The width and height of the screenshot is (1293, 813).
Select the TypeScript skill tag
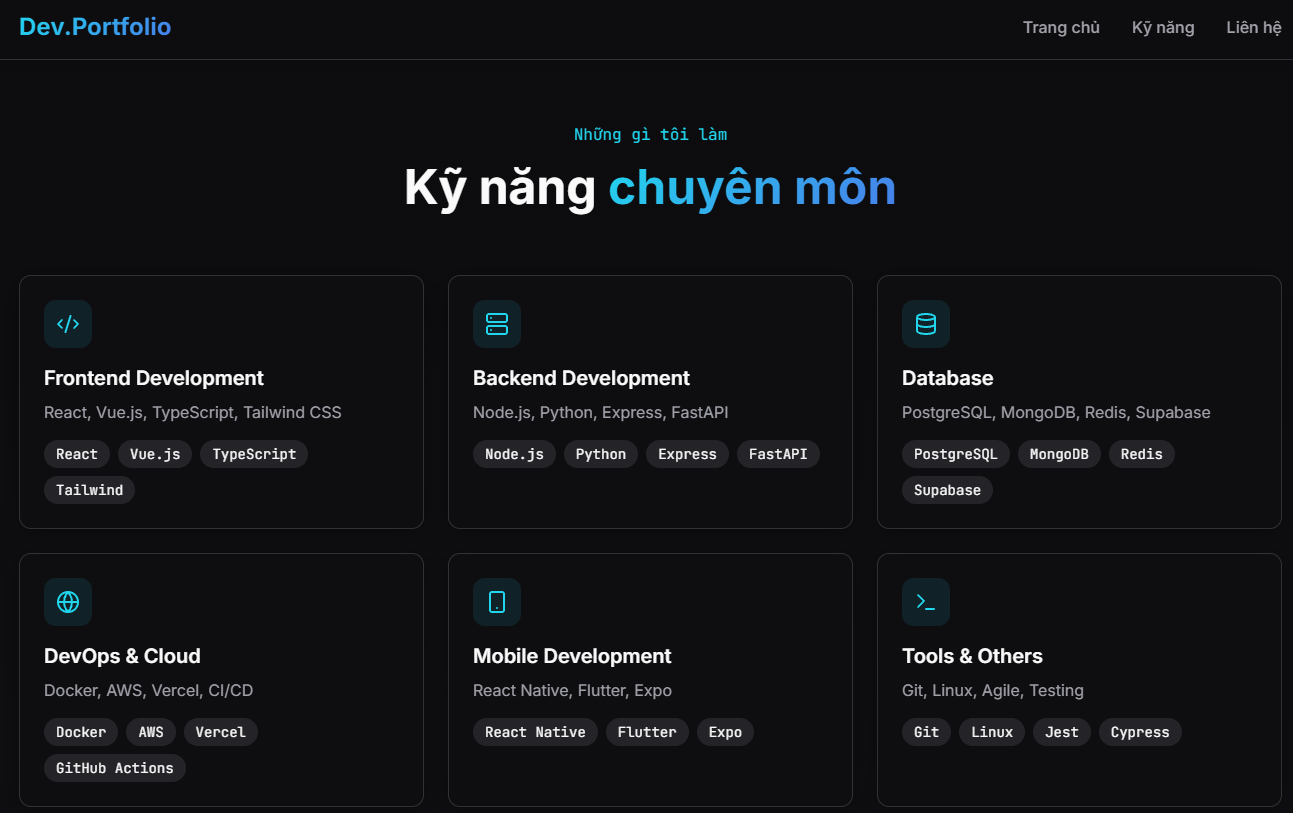(253, 453)
